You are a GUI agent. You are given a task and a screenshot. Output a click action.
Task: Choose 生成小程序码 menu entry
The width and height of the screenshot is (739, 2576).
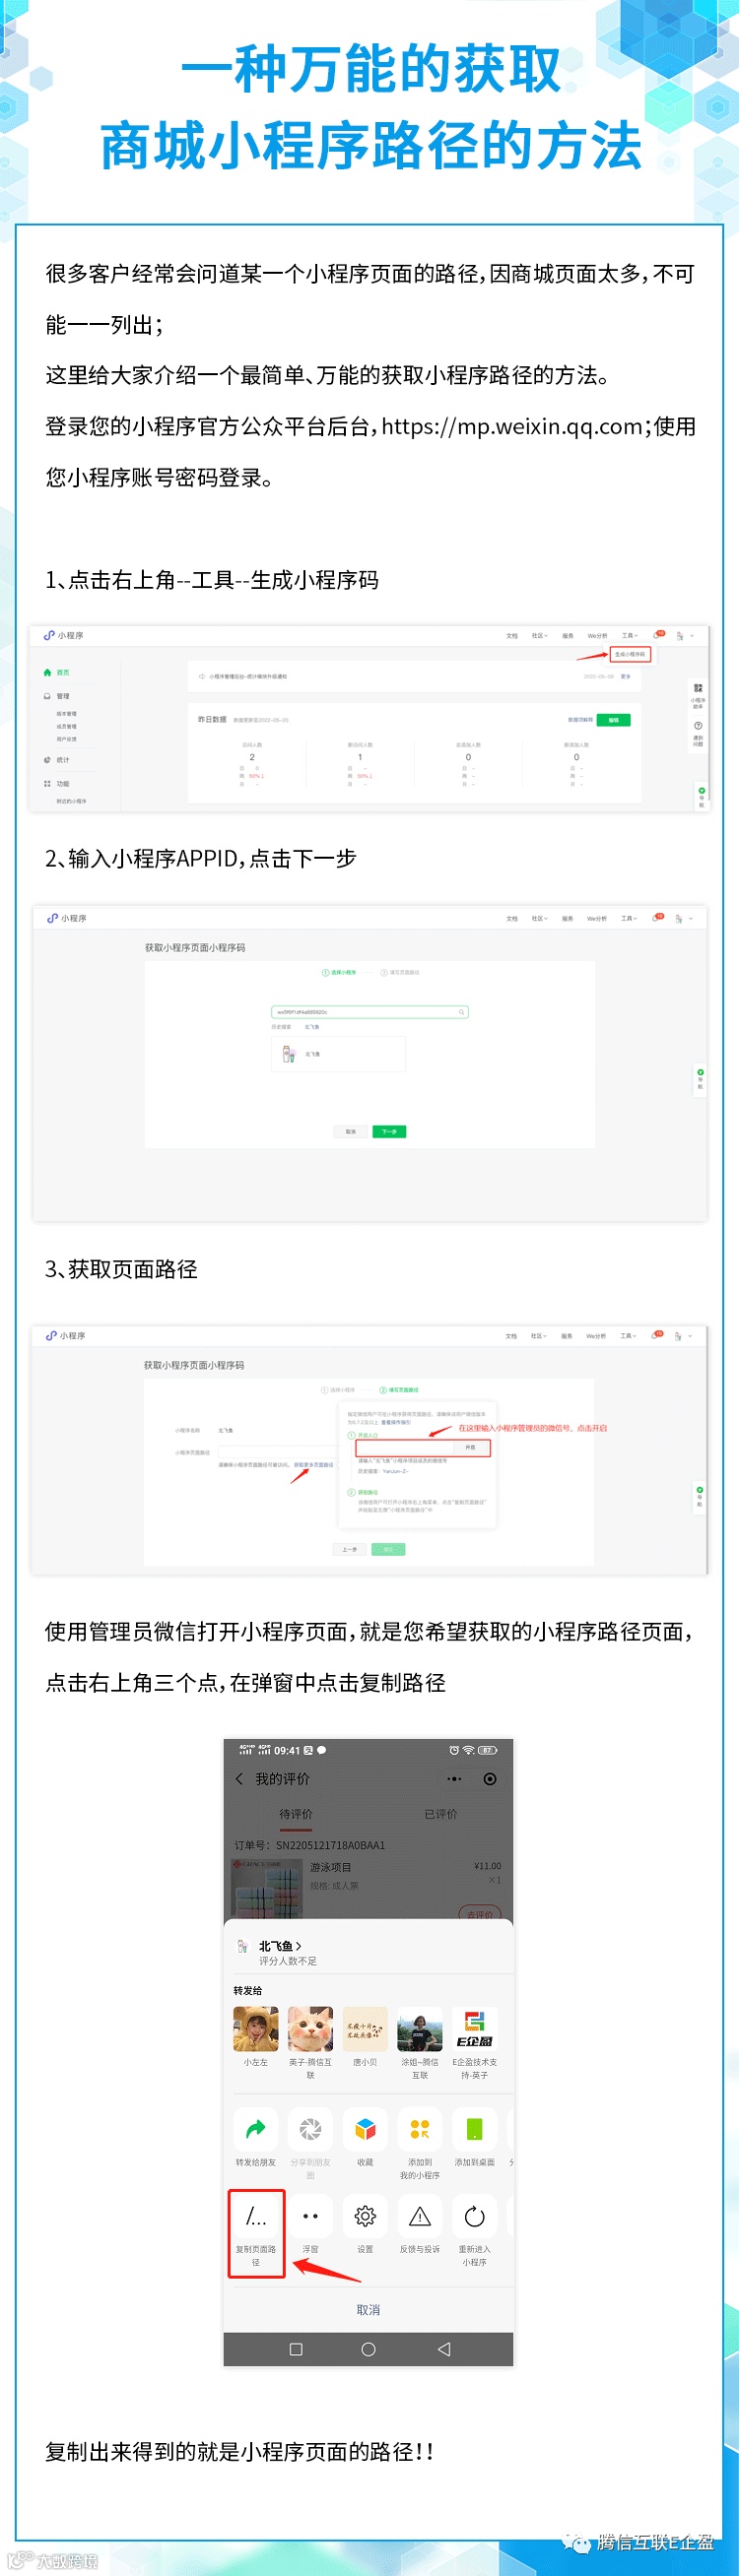(630, 654)
